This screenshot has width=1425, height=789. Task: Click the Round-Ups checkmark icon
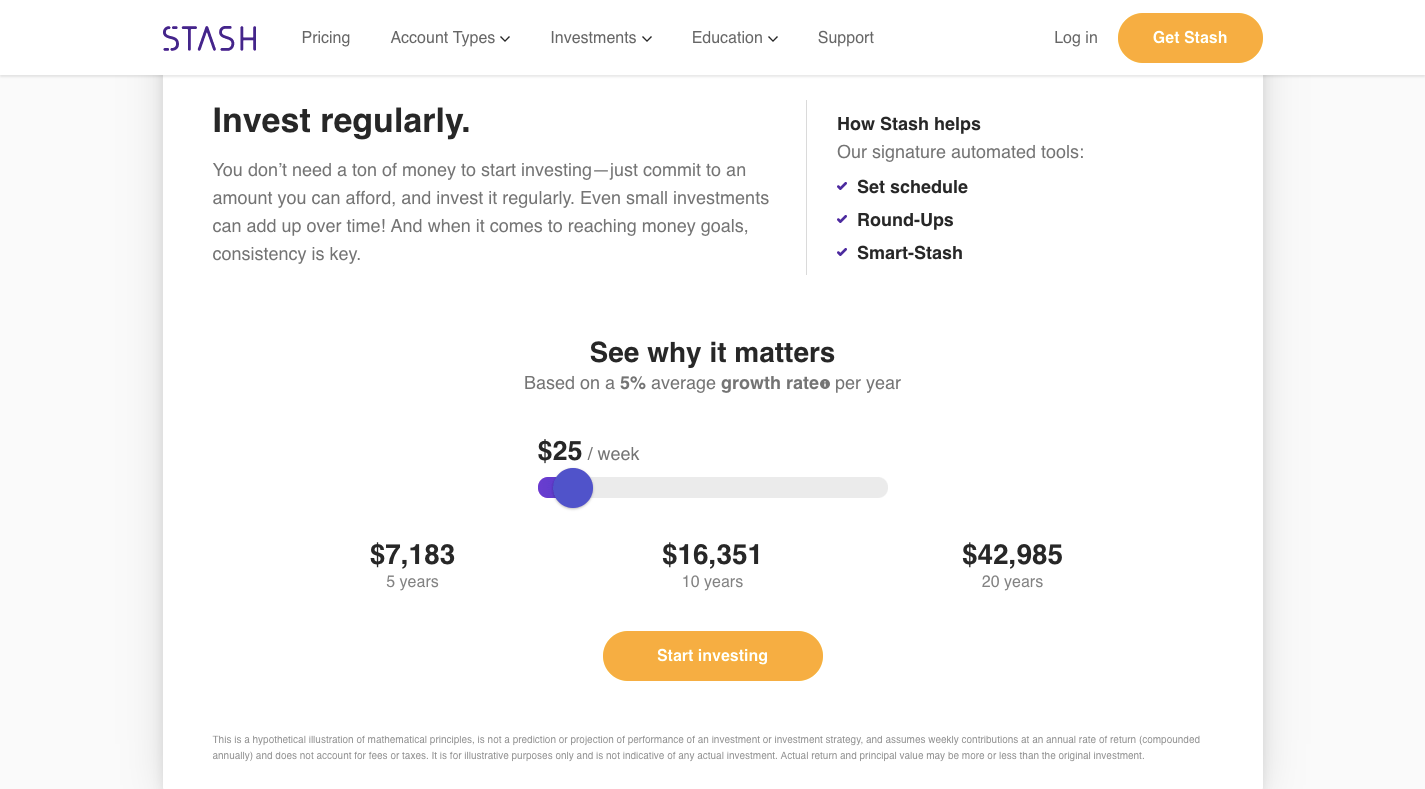[842, 219]
